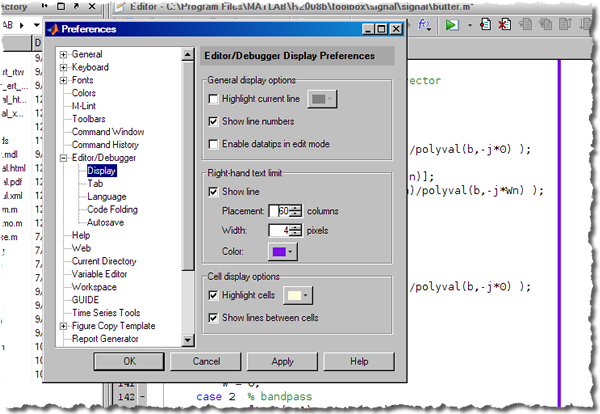The height and width of the screenshot is (414, 600).
Task: Open the Command Window preferences
Action: point(107,132)
